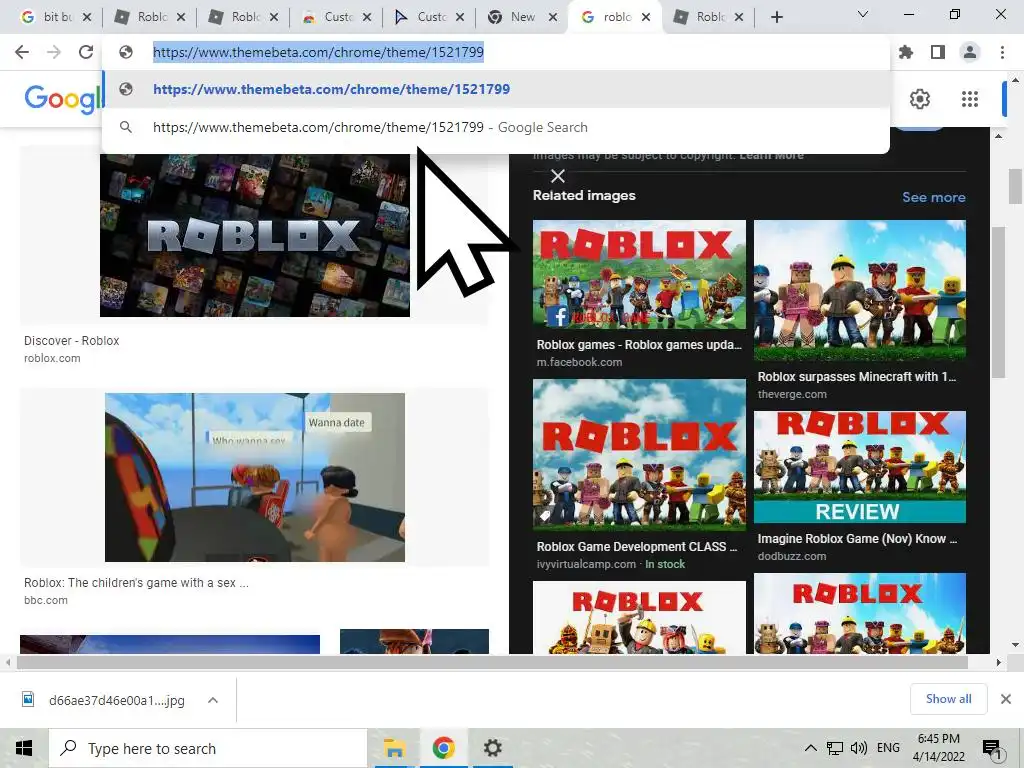Open the Windows Start menu

point(24,748)
